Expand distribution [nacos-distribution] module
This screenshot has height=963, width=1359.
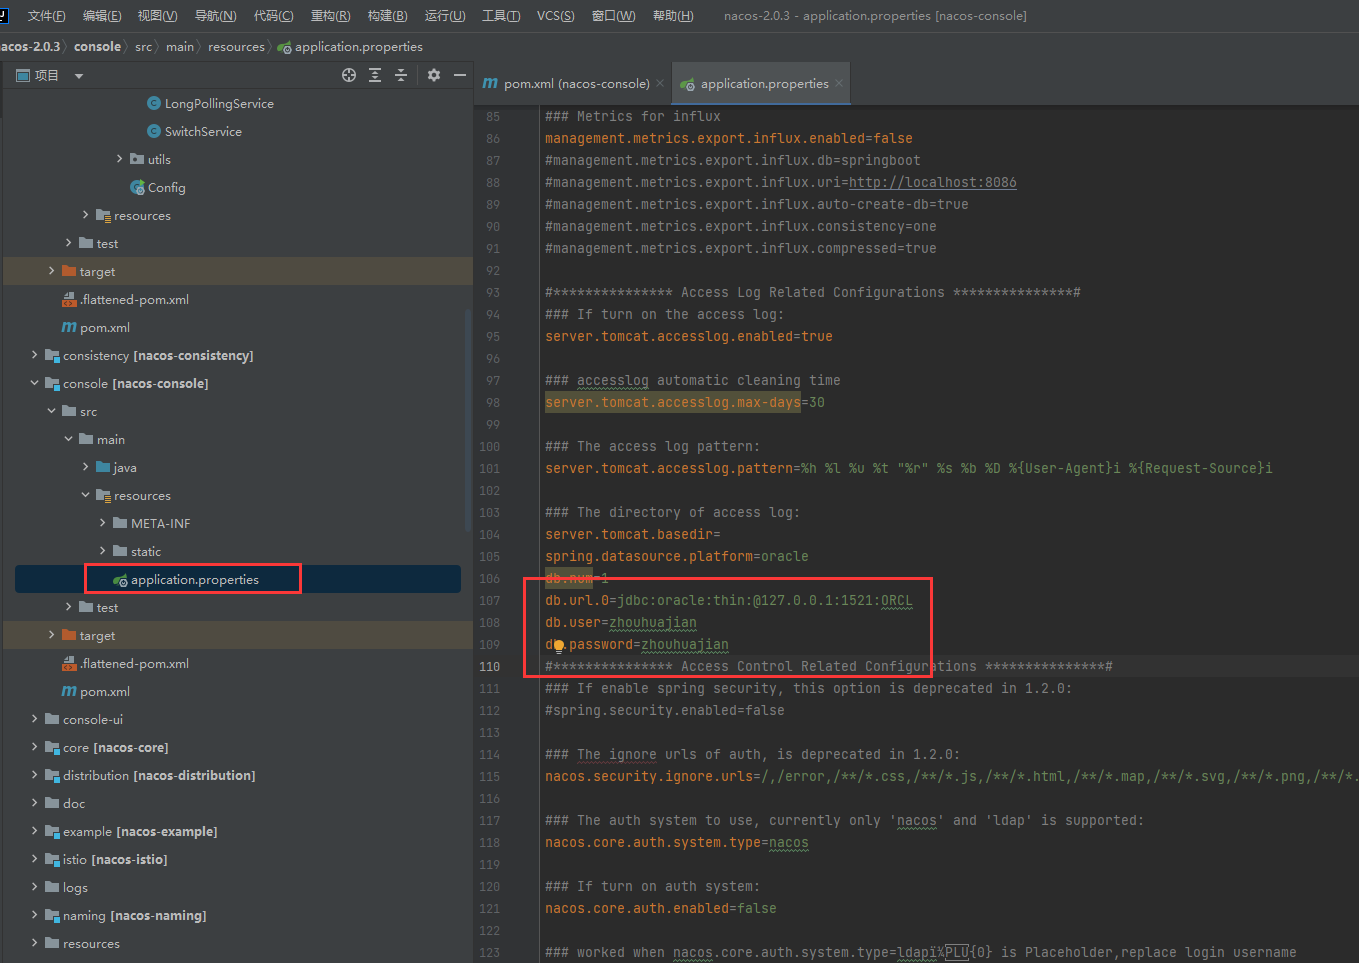click(x=35, y=775)
